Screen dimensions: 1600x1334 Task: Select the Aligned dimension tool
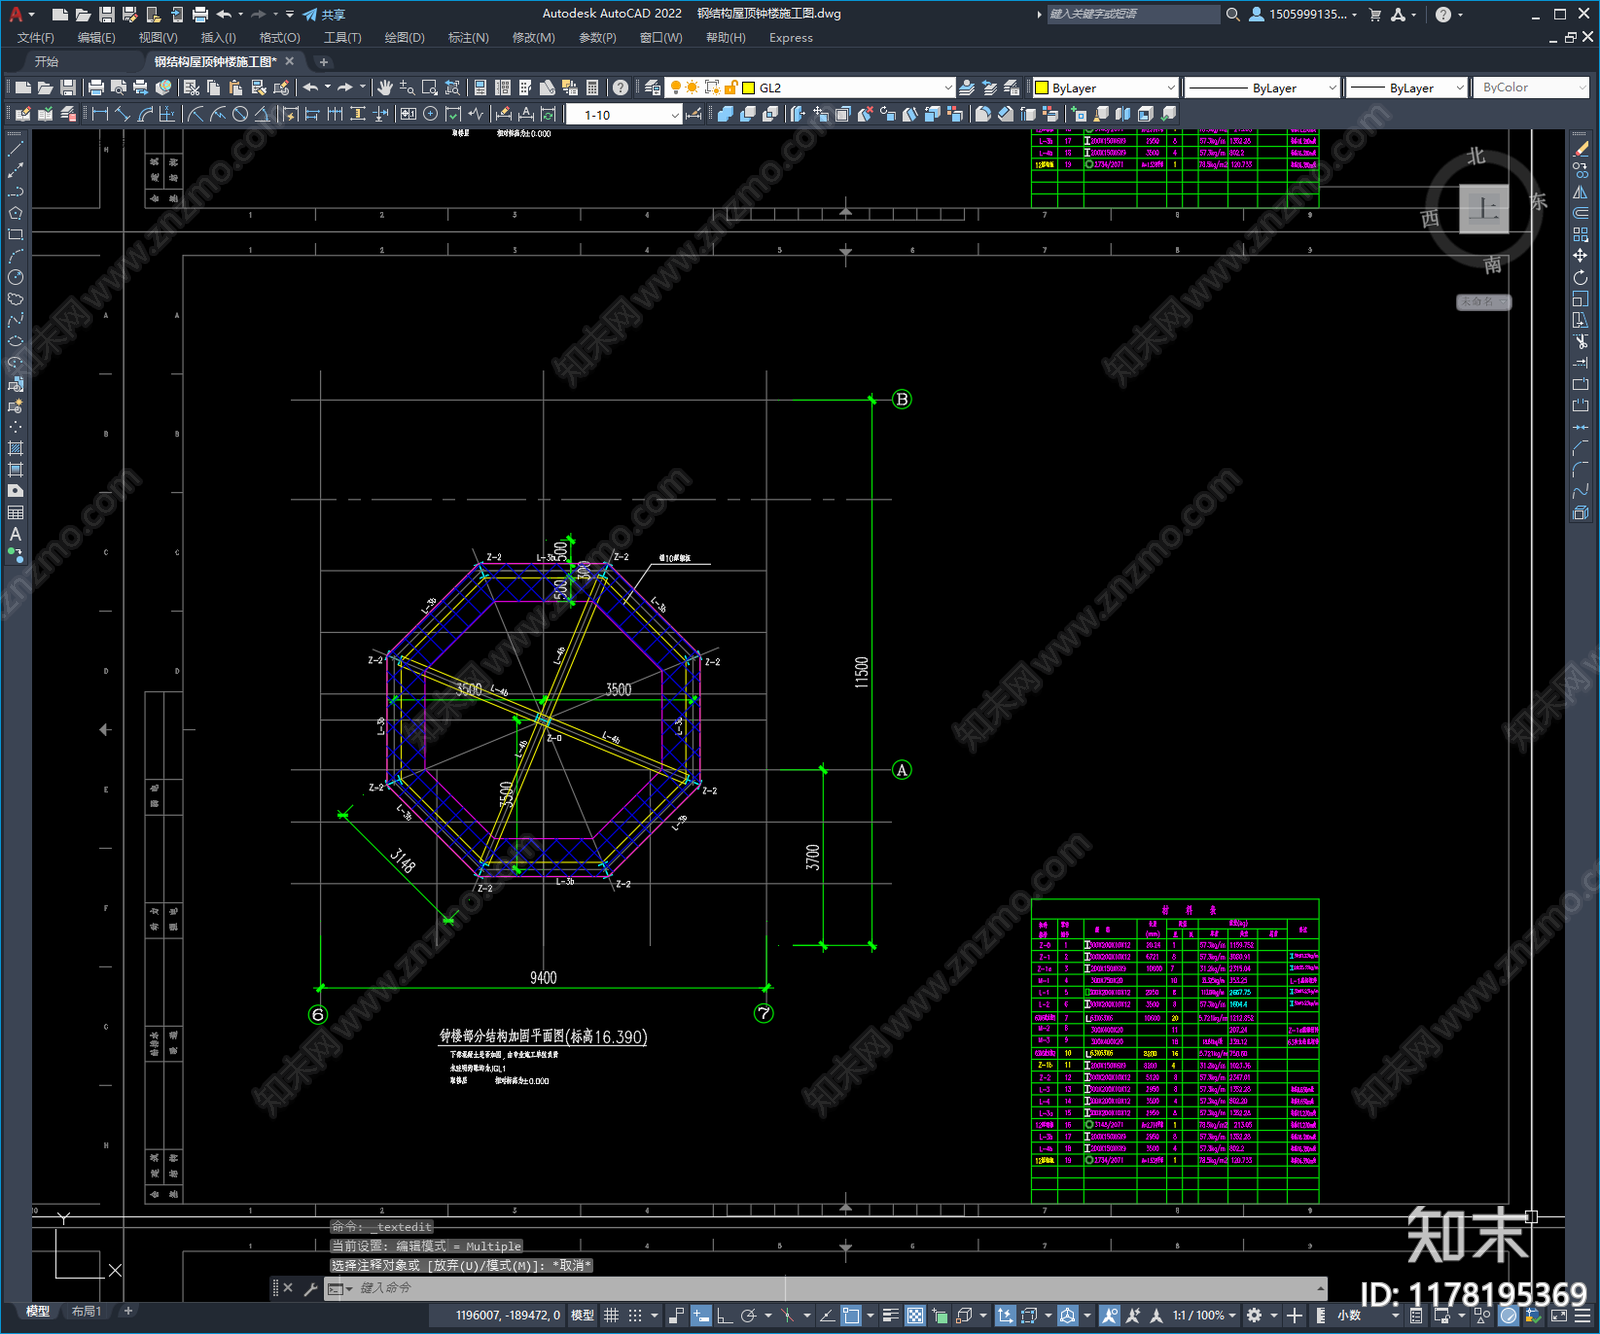pyautogui.click(x=122, y=114)
